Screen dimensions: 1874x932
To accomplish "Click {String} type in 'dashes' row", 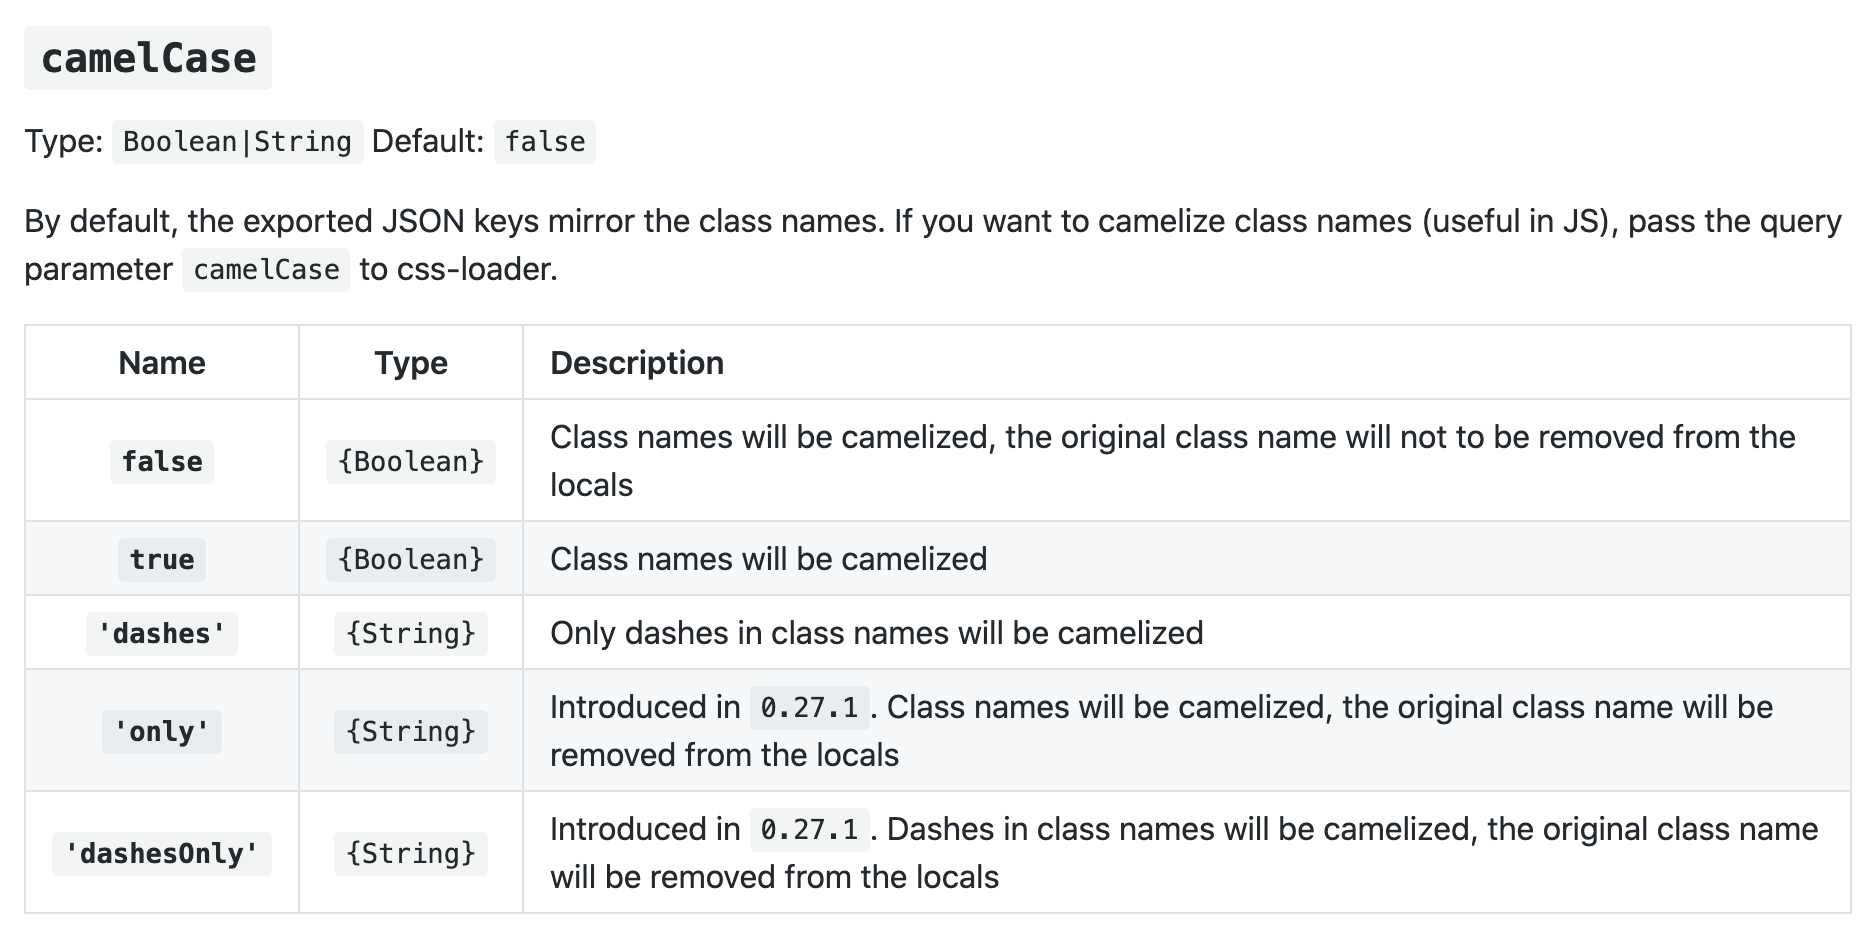I will click(x=411, y=633).
